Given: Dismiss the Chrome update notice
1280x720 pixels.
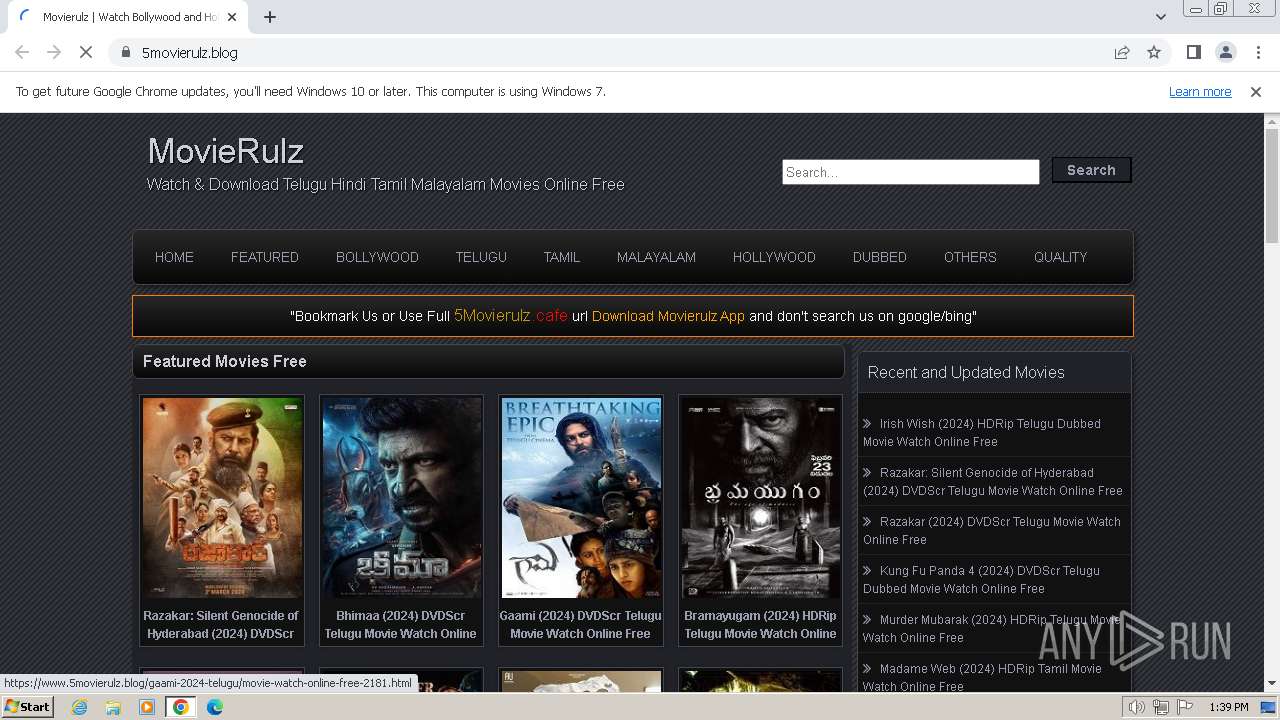Looking at the screenshot, I should point(1256,92).
